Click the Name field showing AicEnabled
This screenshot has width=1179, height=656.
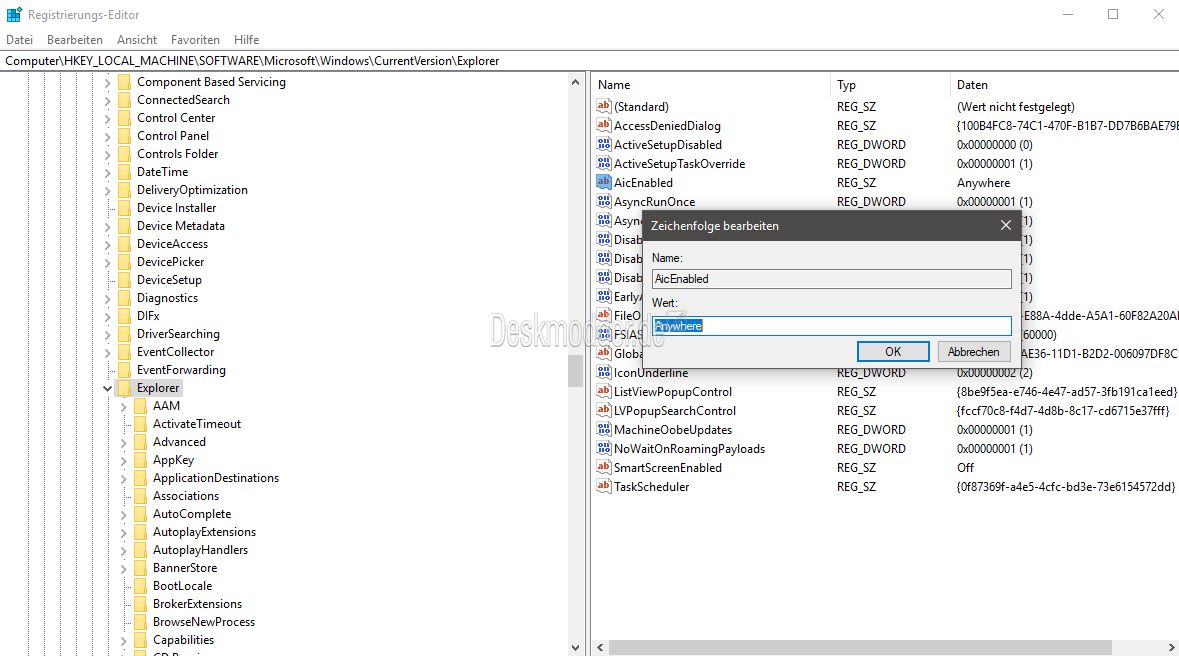click(x=832, y=278)
